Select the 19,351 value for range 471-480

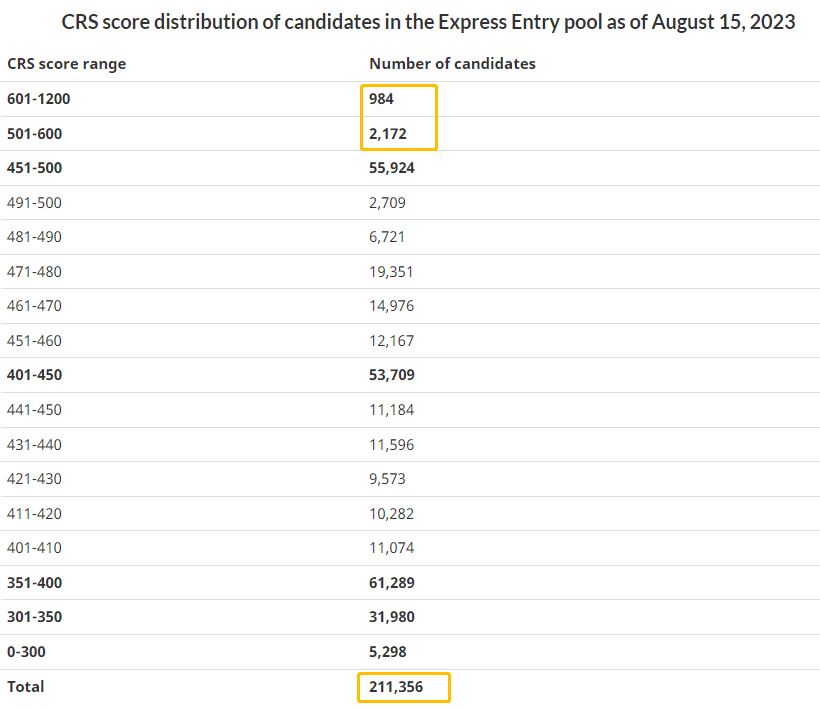[x=391, y=272]
